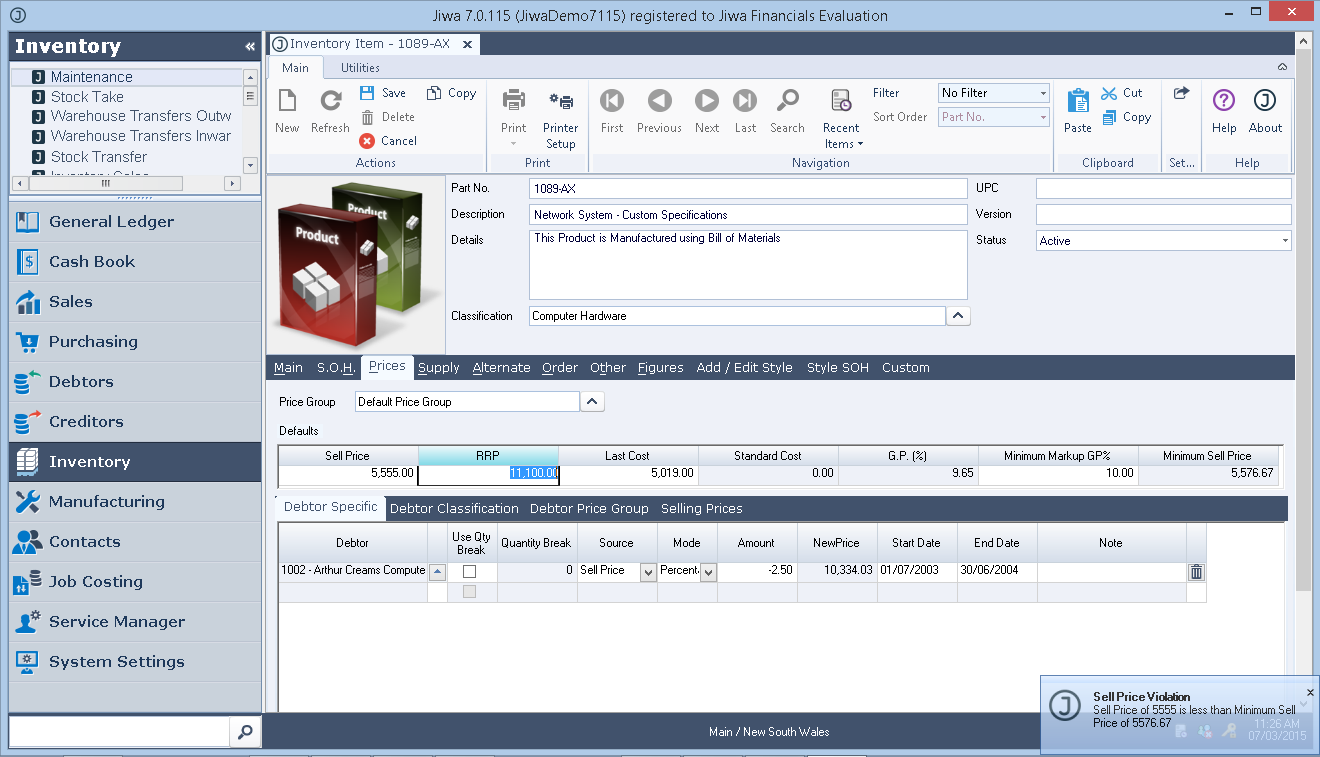Switch to the Supply tab
The image size is (1320, 757).
pyautogui.click(x=438, y=368)
